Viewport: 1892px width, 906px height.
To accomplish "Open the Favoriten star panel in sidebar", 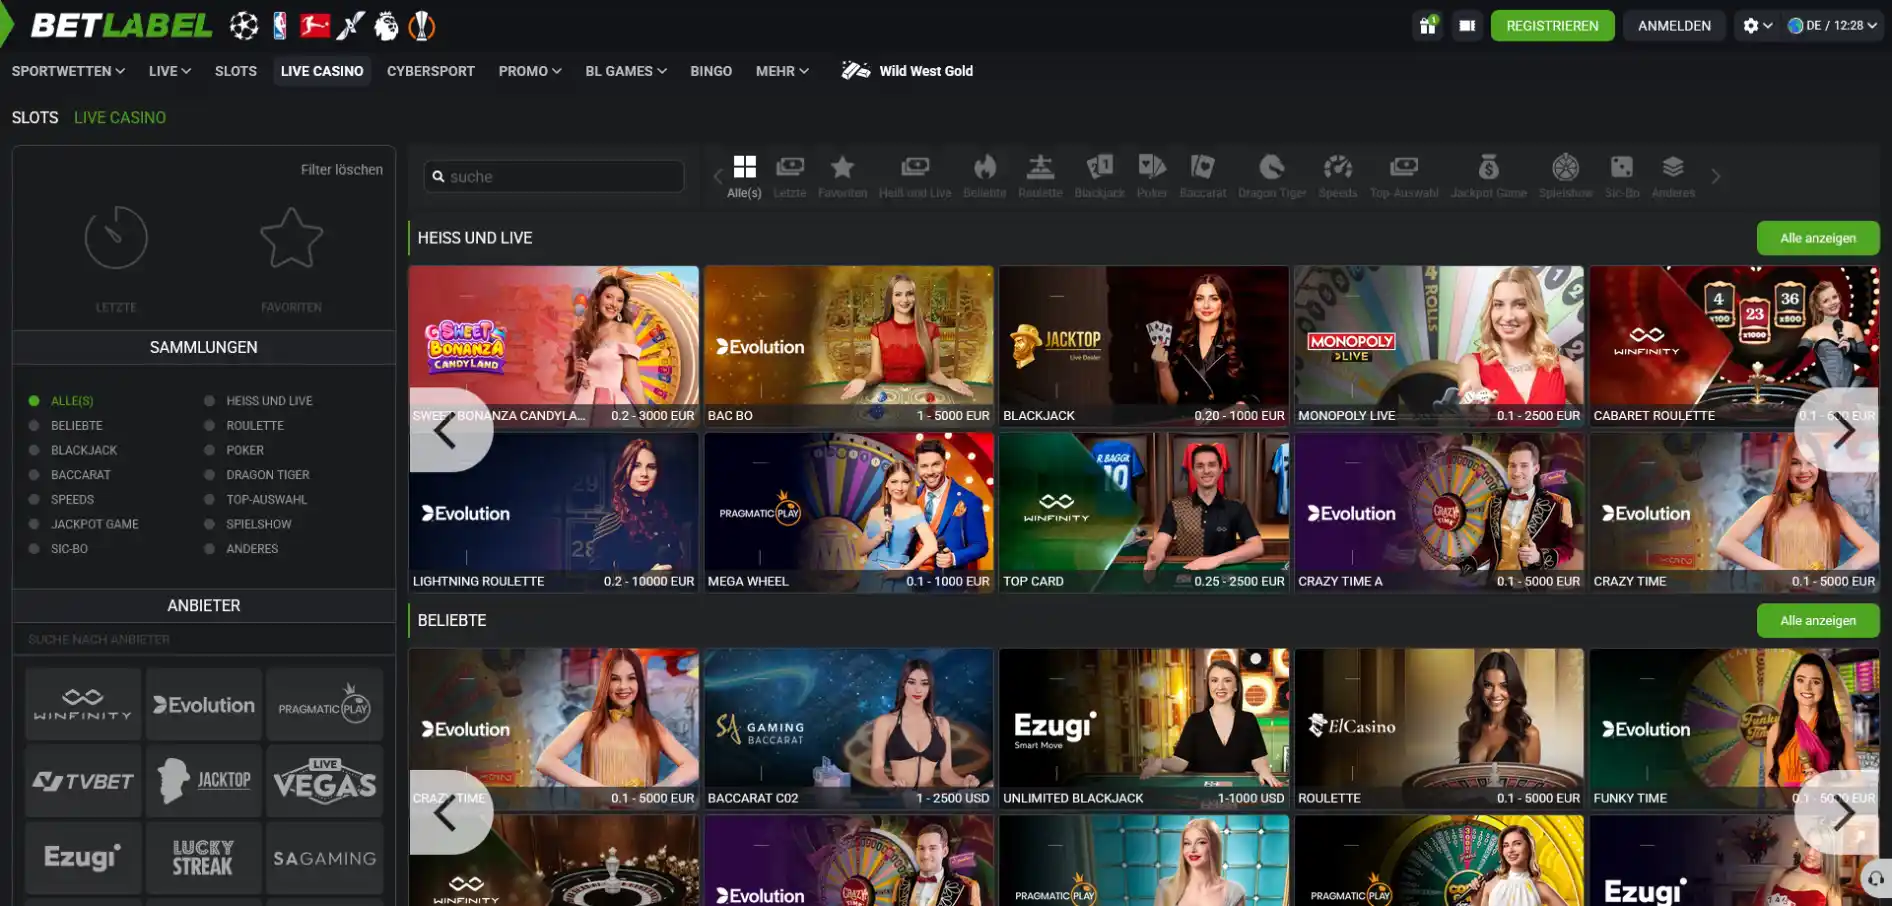I will [291, 258].
